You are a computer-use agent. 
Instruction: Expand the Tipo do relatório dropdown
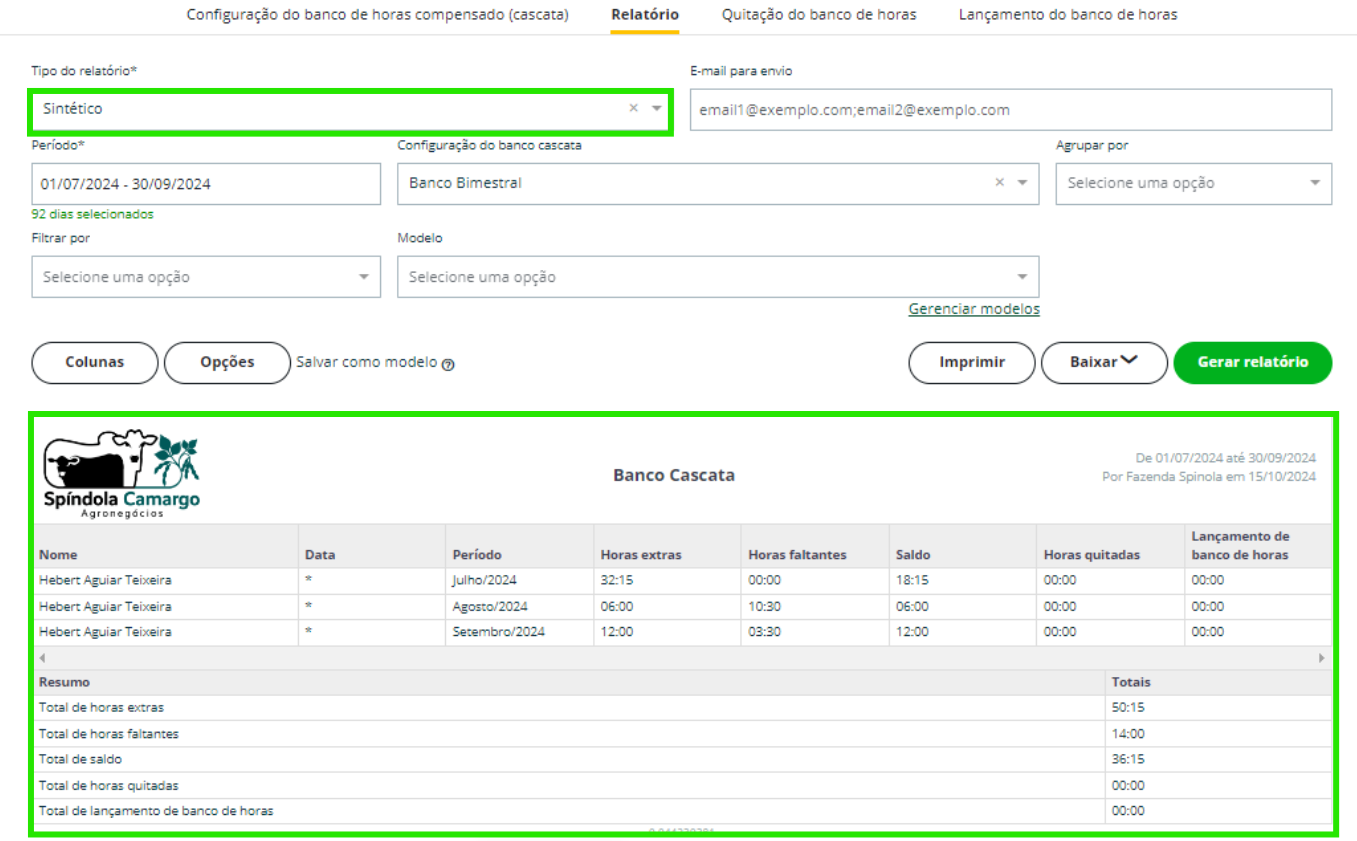pyautogui.click(x=657, y=108)
